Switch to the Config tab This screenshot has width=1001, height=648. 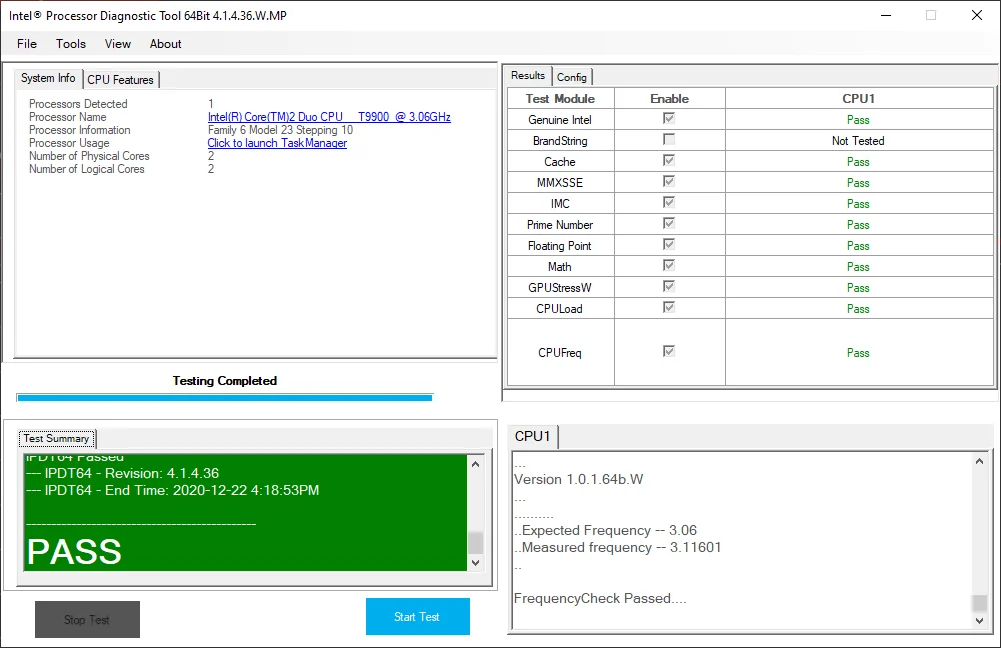(571, 77)
